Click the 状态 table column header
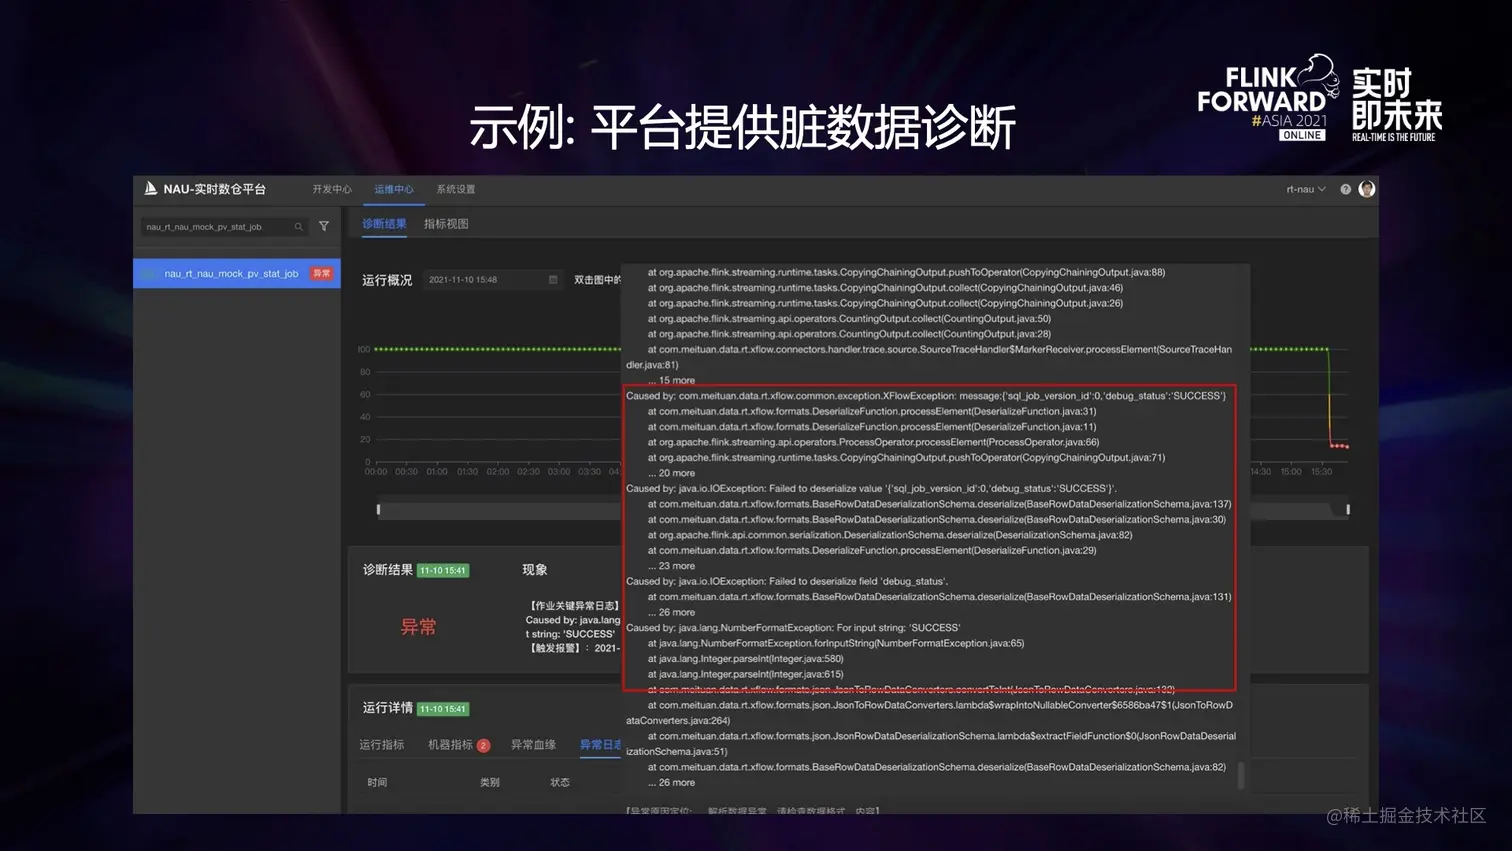1512x851 pixels. [560, 783]
